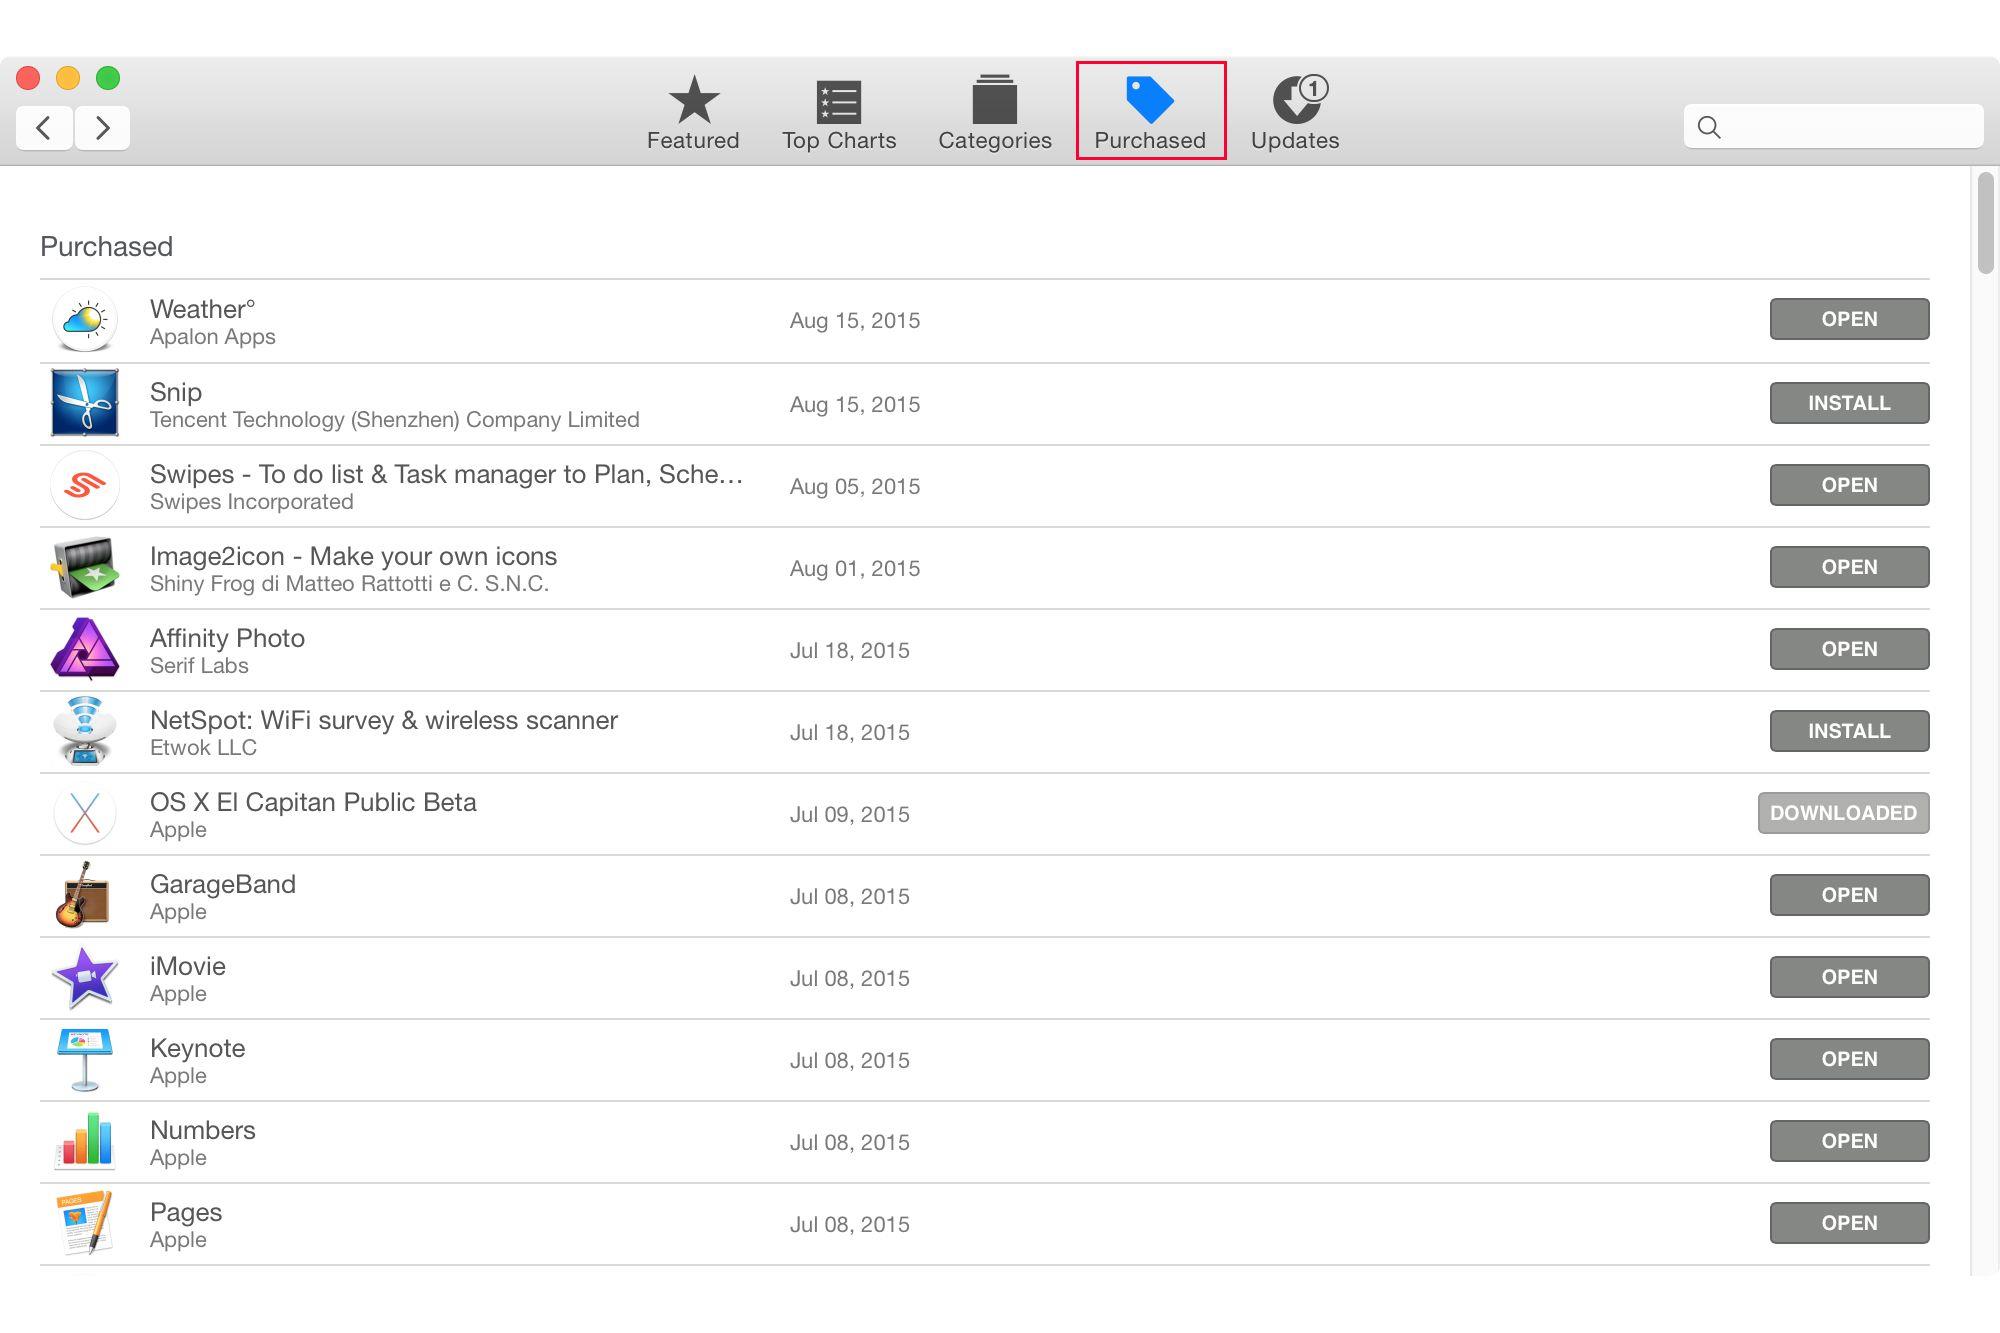Click developer Tencent Technology (Shenzhen) Company Limited
Image resolution: width=2000 pixels, height=1333 pixels.
395,420
